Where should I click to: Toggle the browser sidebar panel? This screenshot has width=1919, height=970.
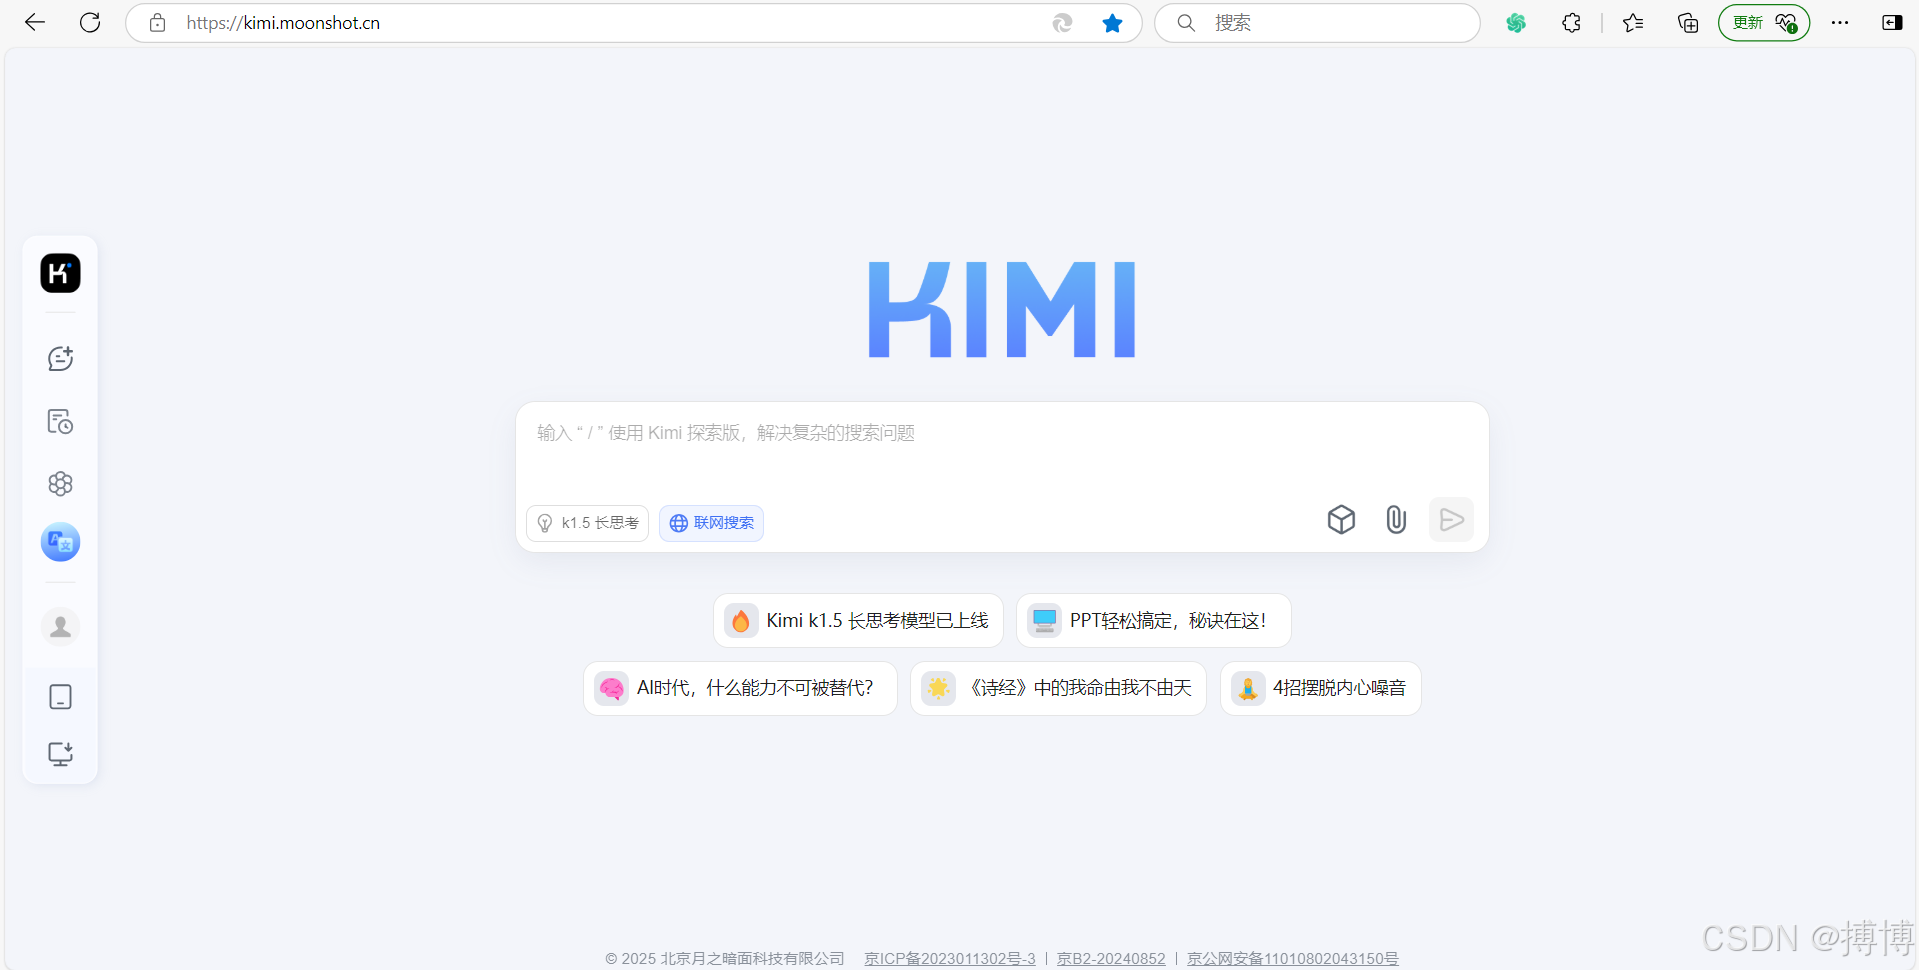(1892, 22)
